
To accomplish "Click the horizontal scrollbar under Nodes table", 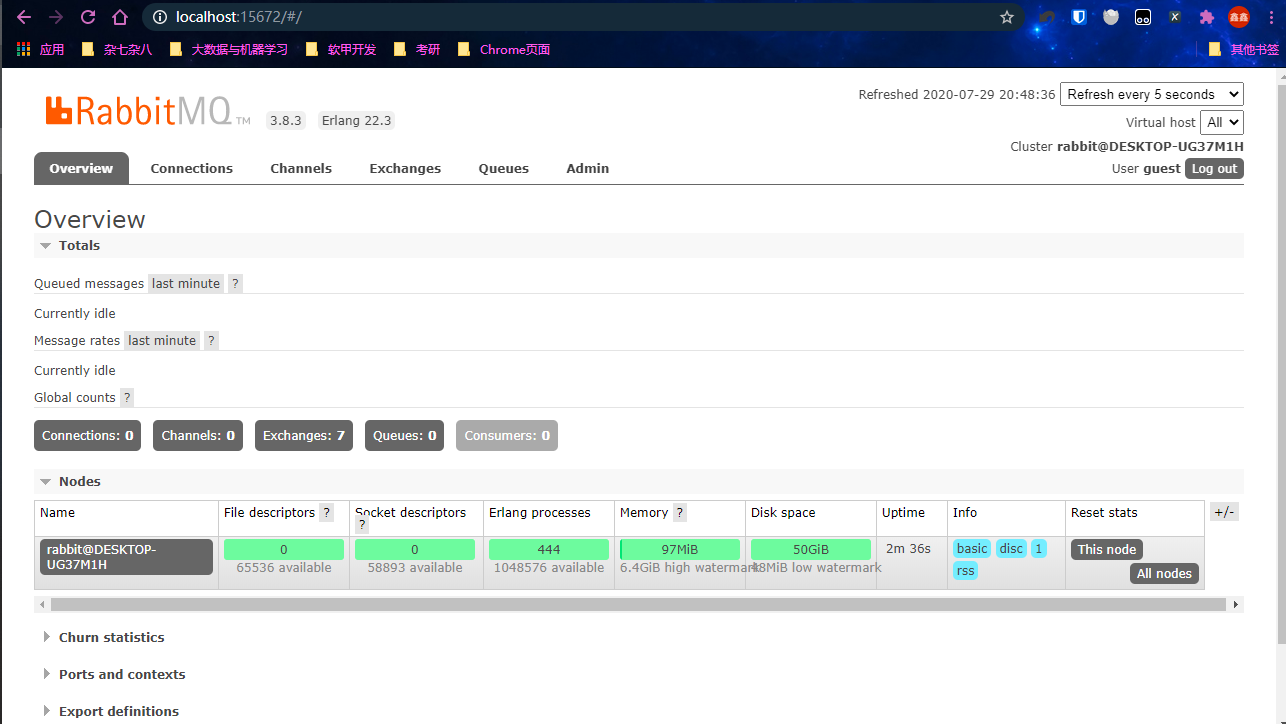I will [x=638, y=604].
